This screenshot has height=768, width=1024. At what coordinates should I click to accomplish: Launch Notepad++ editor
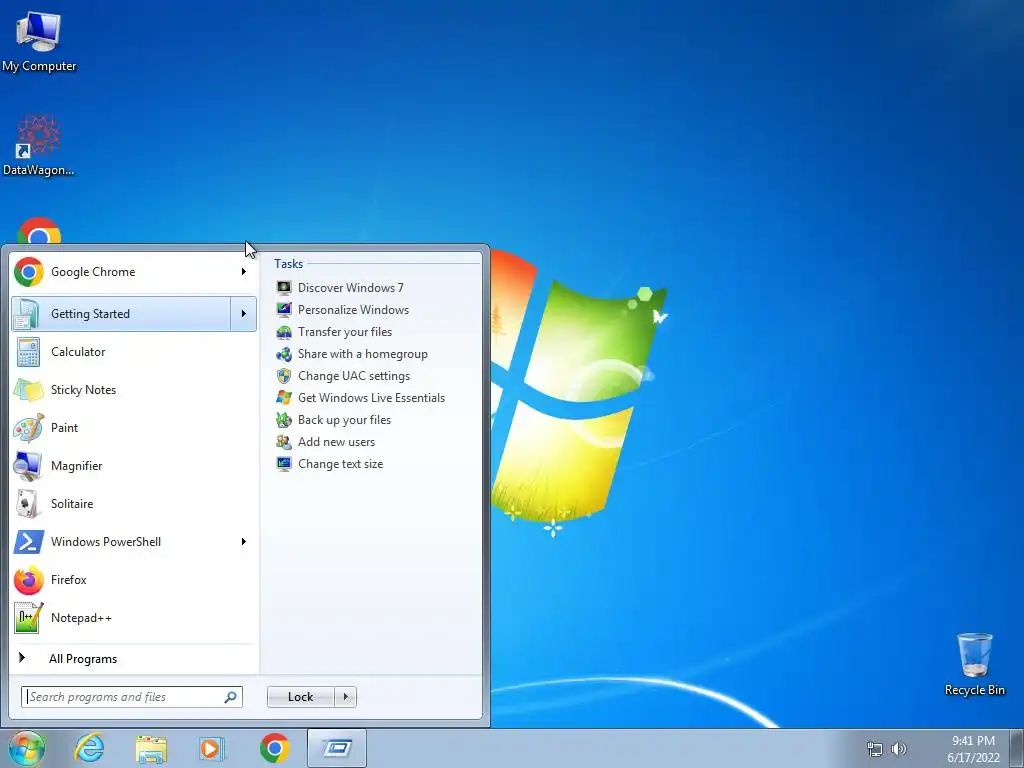click(133, 617)
